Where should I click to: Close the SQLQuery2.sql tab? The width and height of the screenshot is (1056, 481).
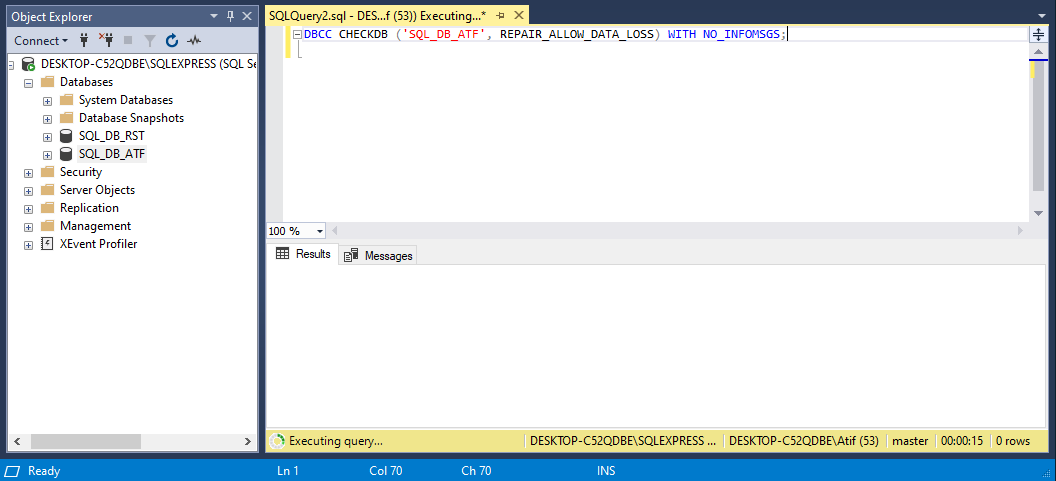click(x=519, y=15)
